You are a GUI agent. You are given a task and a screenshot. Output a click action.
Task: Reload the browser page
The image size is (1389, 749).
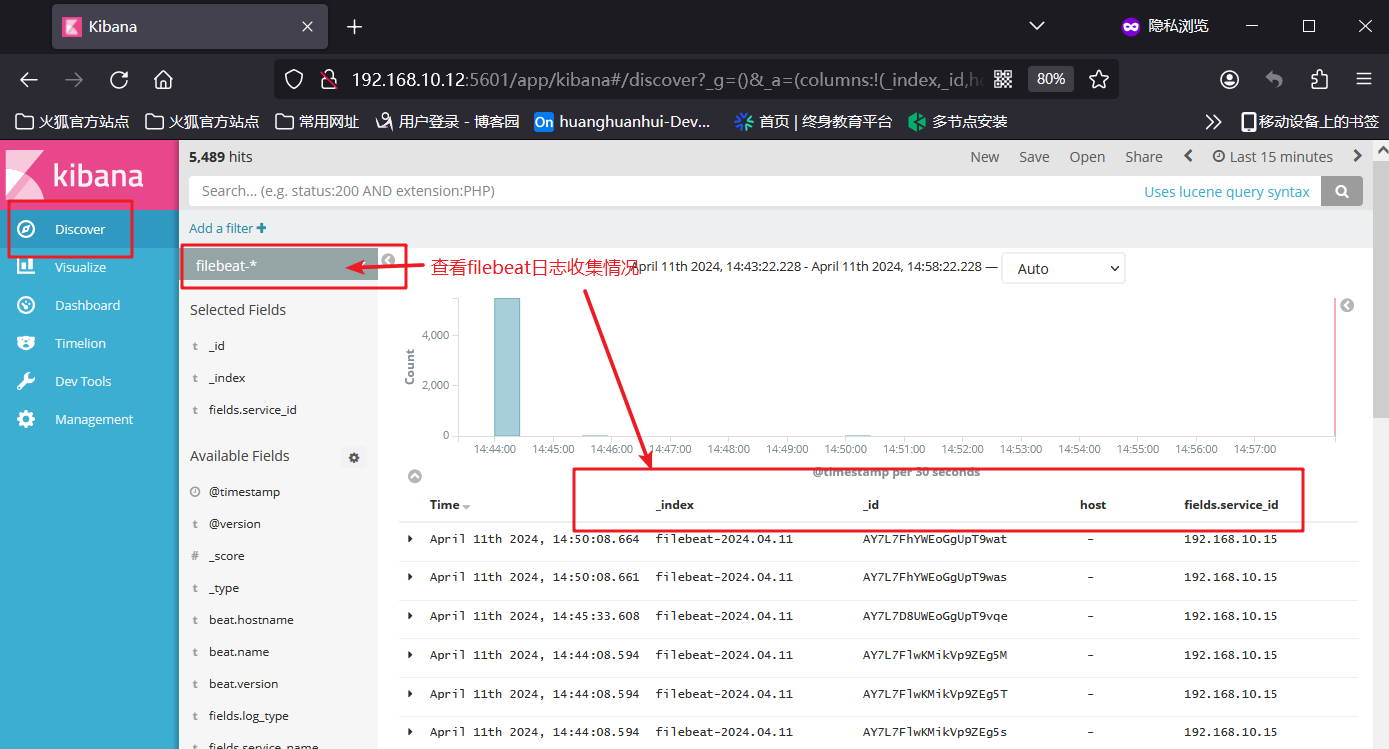click(x=119, y=79)
